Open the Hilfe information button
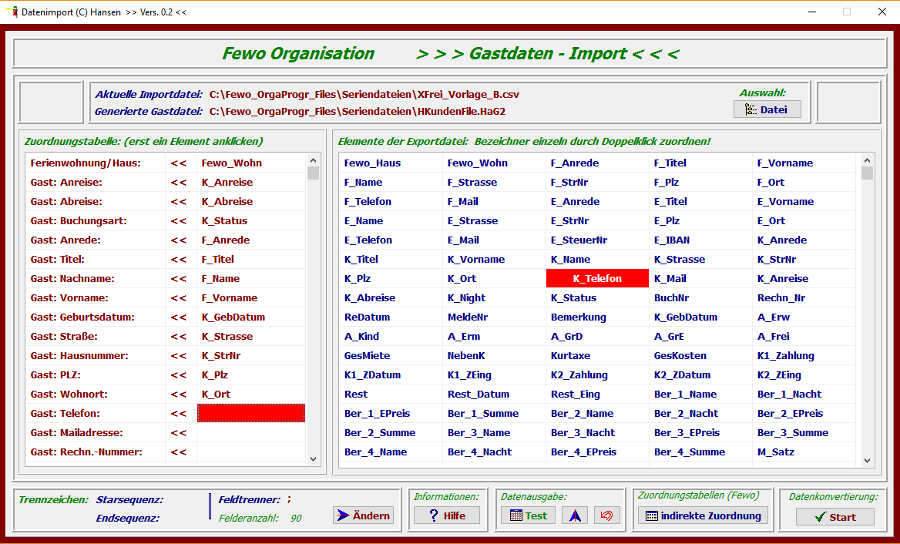This screenshot has width=900, height=544. tap(446, 515)
